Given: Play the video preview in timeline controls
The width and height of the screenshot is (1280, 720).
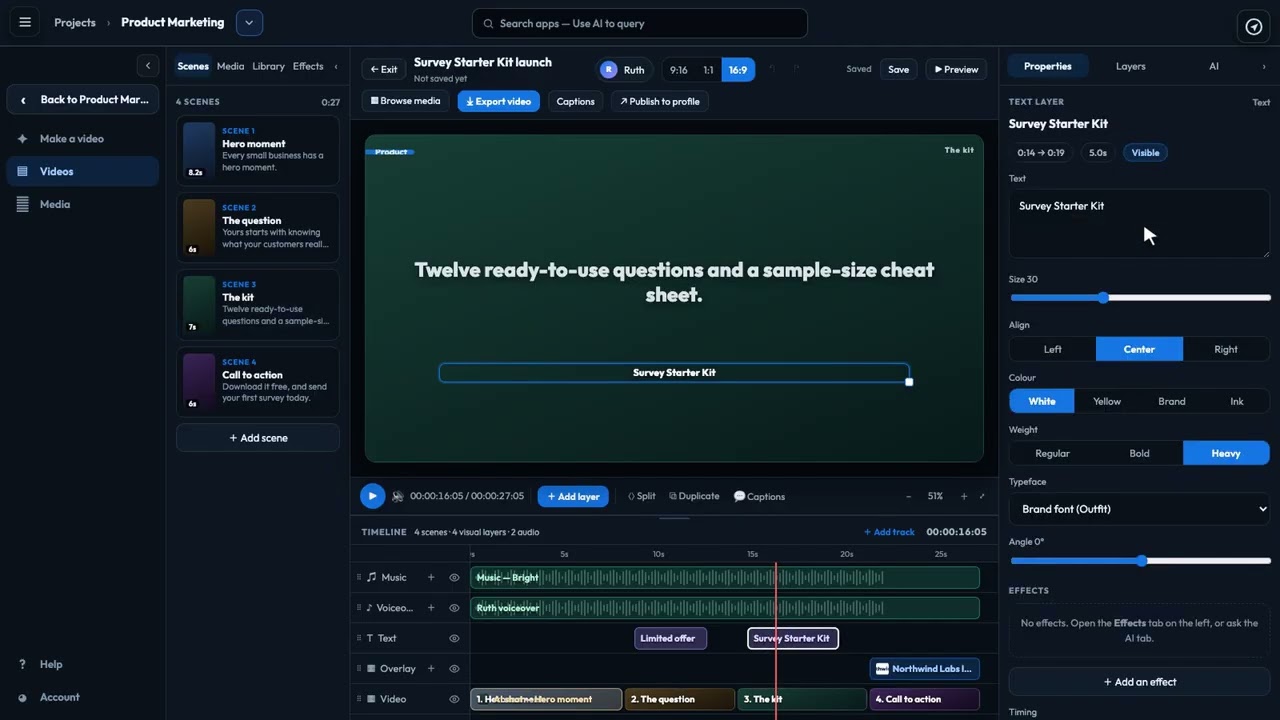Looking at the screenshot, I should point(372,496).
